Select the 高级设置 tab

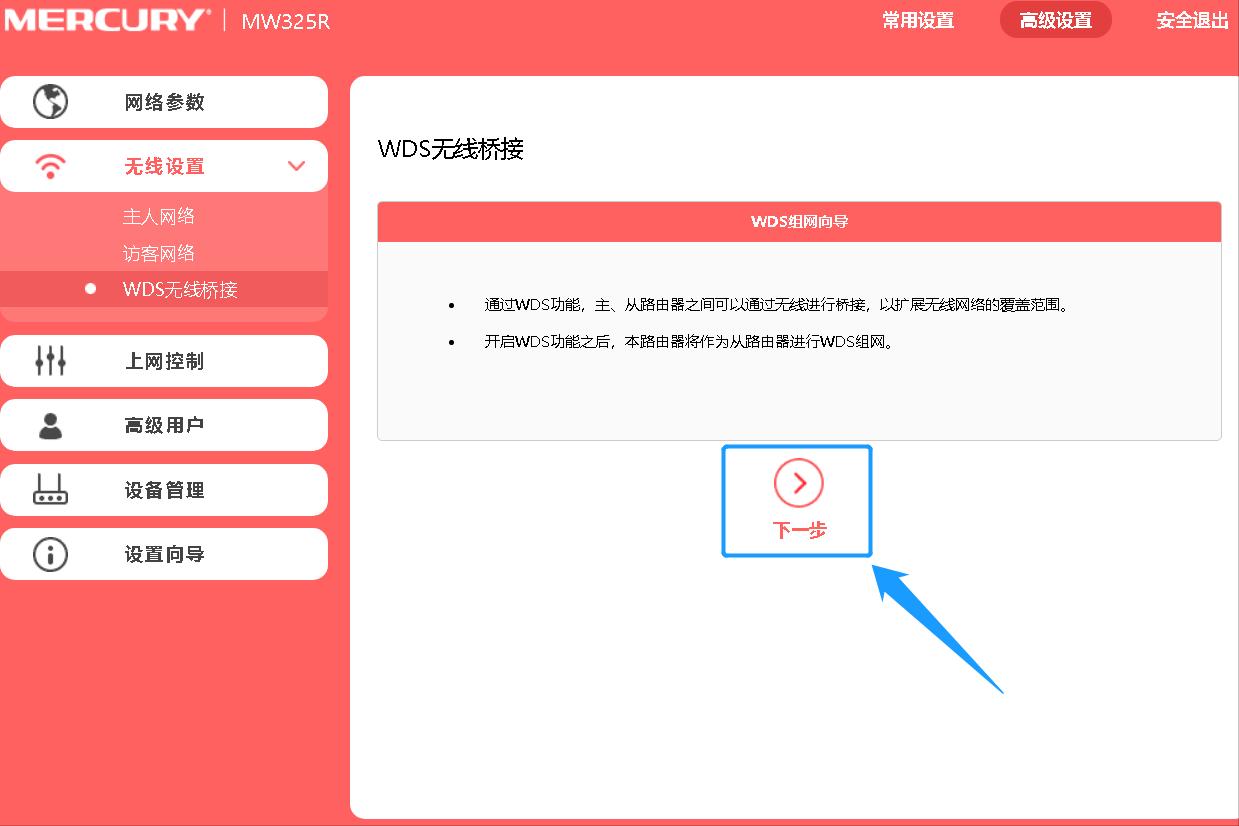pos(1055,19)
